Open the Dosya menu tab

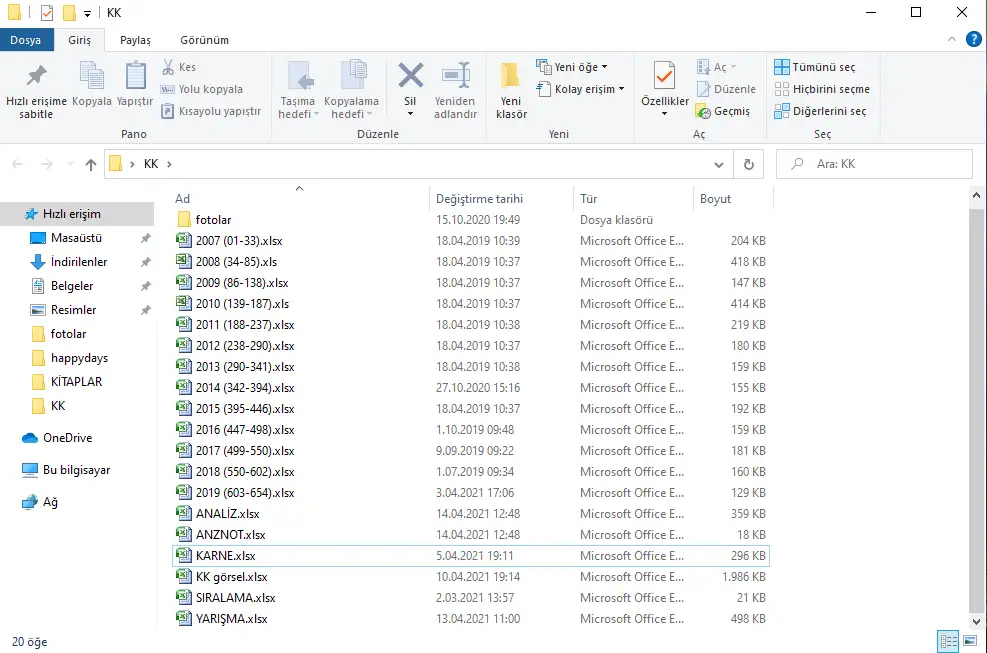pyautogui.click(x=26, y=40)
